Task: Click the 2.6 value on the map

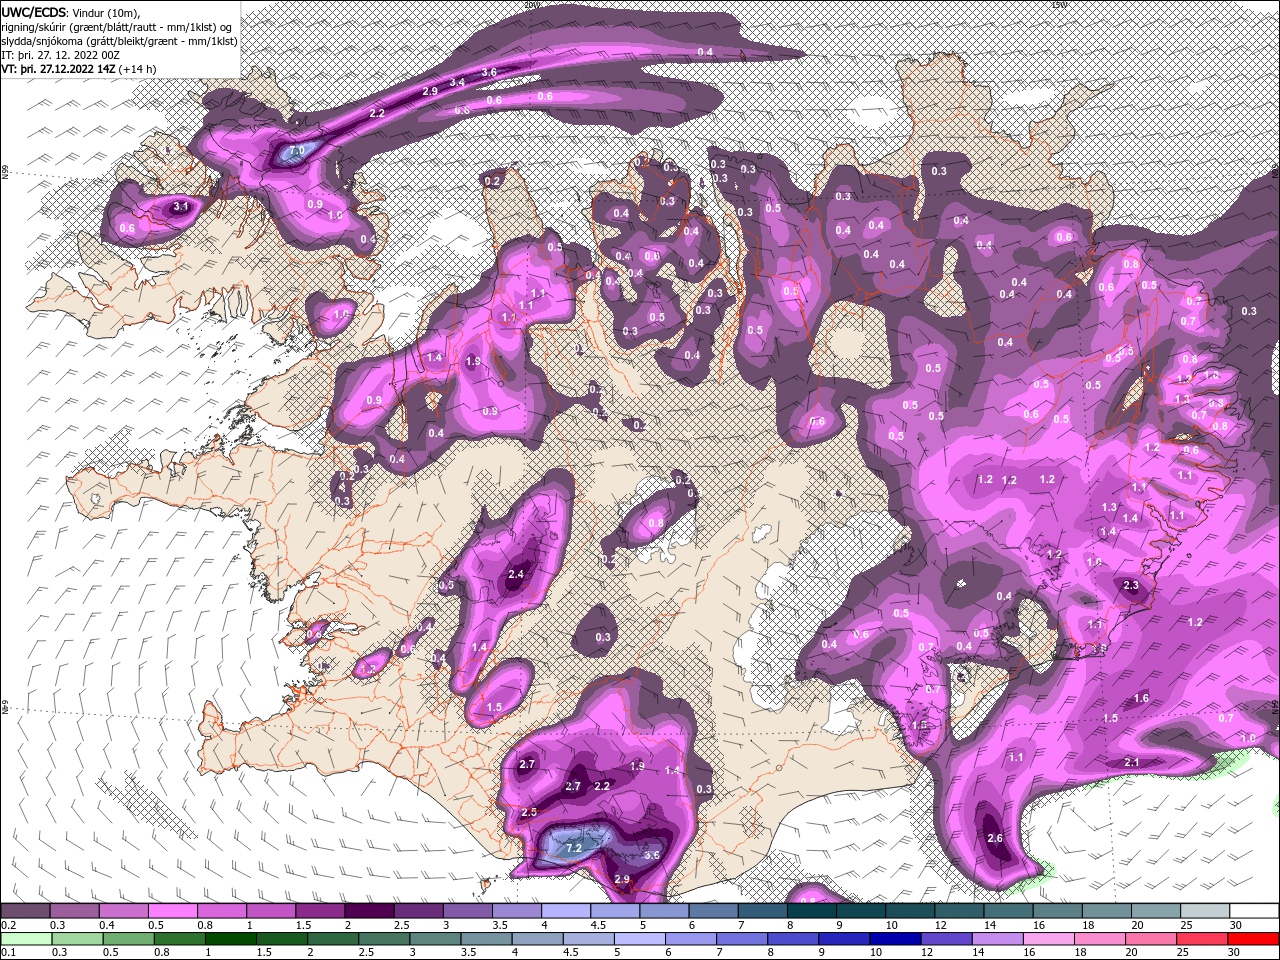Action: click(x=995, y=838)
